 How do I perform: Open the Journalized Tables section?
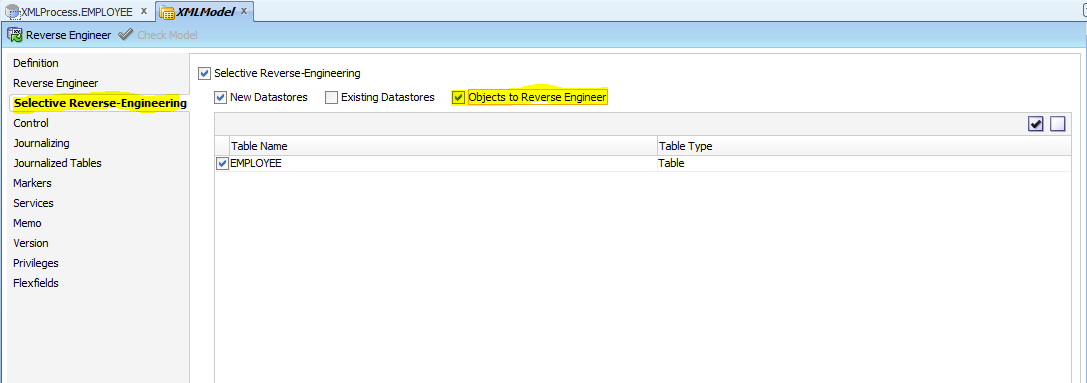58,164
